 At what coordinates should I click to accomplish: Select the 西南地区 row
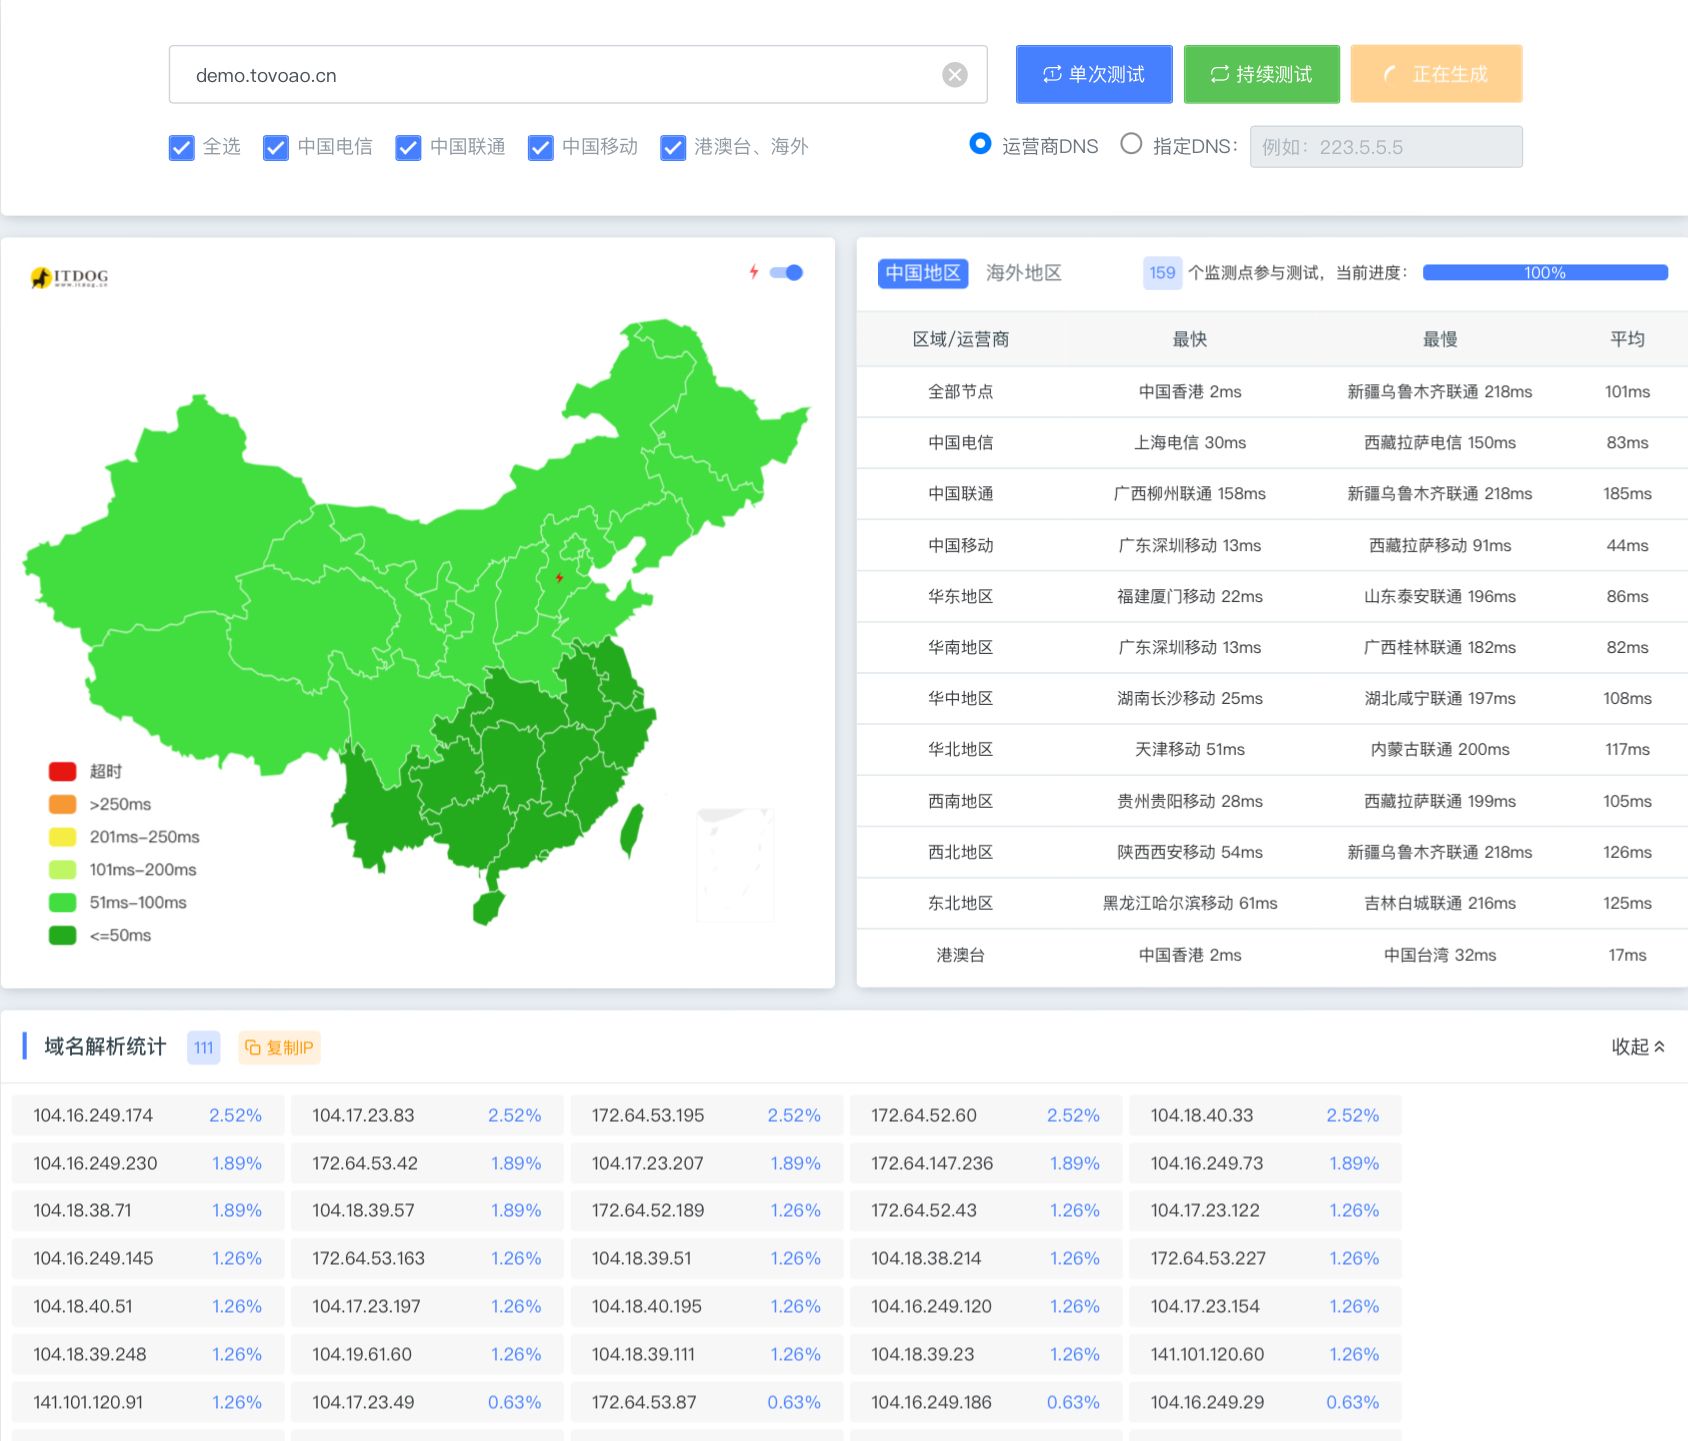pyautogui.click(x=1272, y=802)
